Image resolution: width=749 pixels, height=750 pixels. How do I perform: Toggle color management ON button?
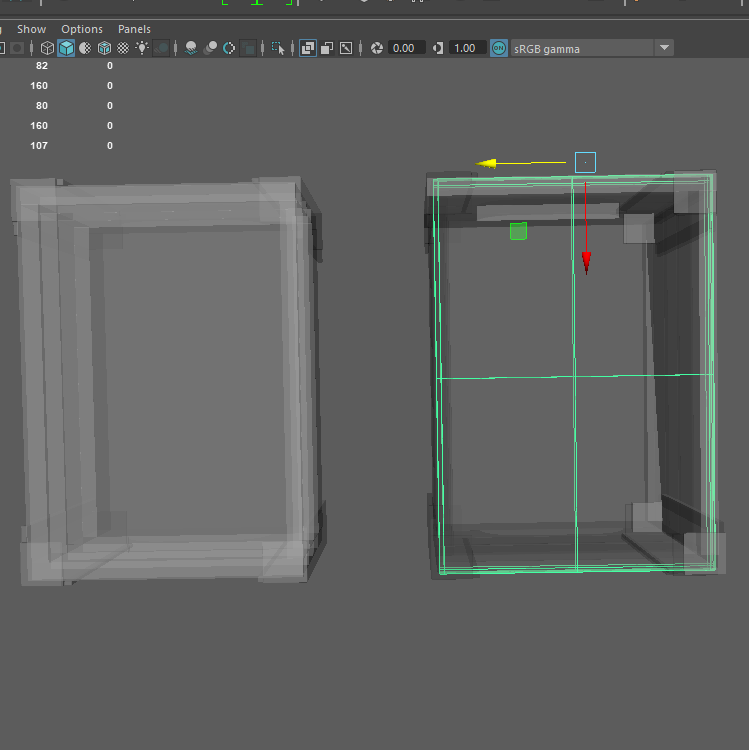[499, 48]
